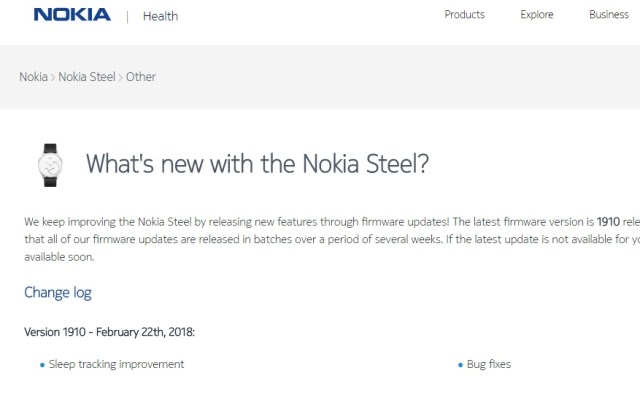Open the Products menu

pyautogui.click(x=464, y=15)
